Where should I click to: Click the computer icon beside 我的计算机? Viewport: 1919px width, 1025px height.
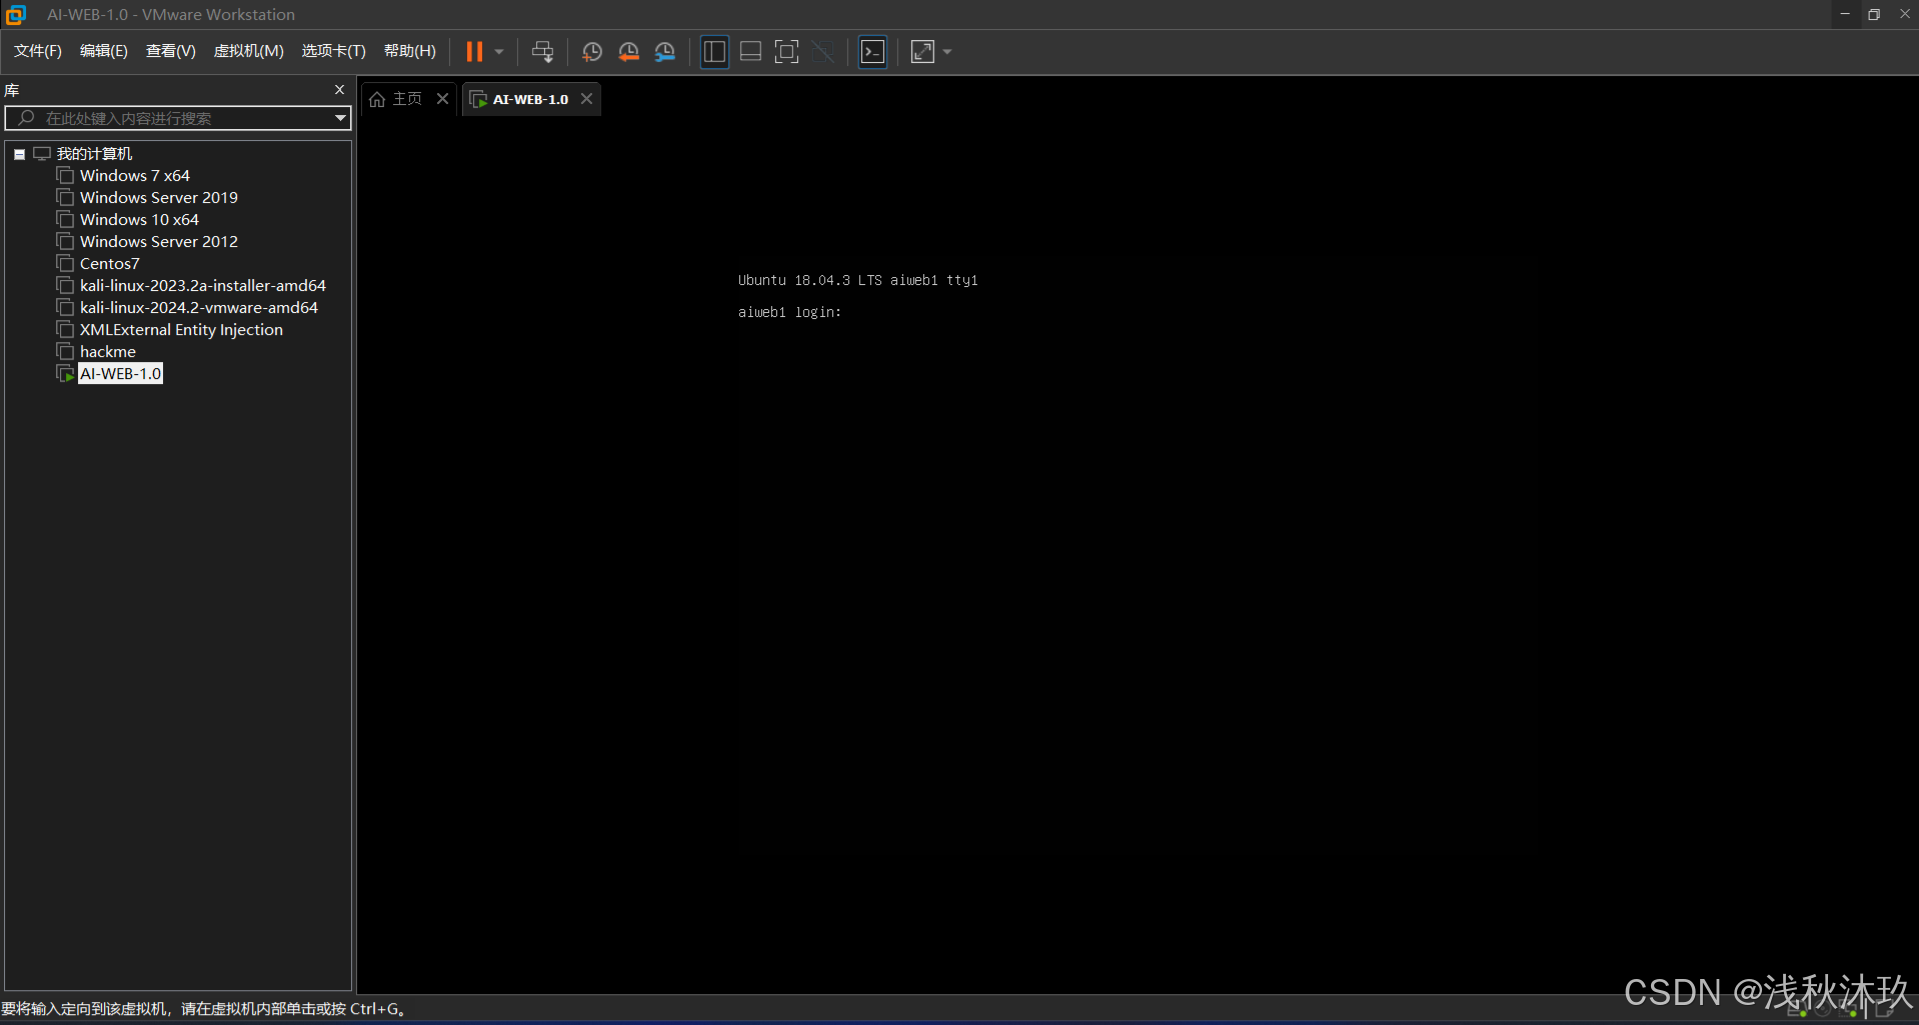pos(42,154)
